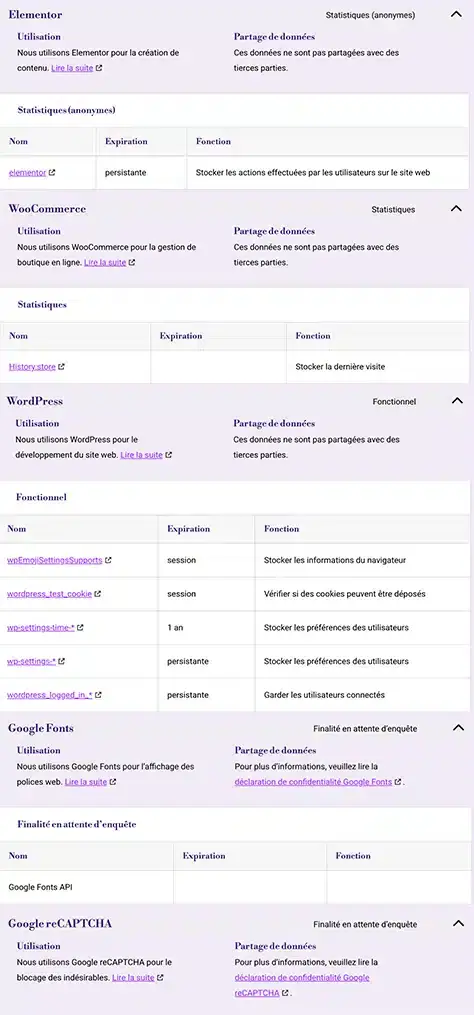Click Lire la suite under WooCommerce
The image size is (474, 1015).
pyautogui.click(x=105, y=263)
